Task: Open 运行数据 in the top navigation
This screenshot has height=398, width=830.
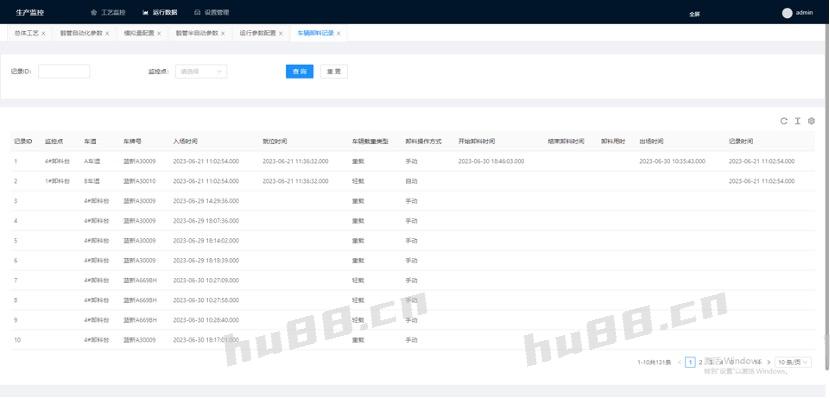Action: (160, 12)
